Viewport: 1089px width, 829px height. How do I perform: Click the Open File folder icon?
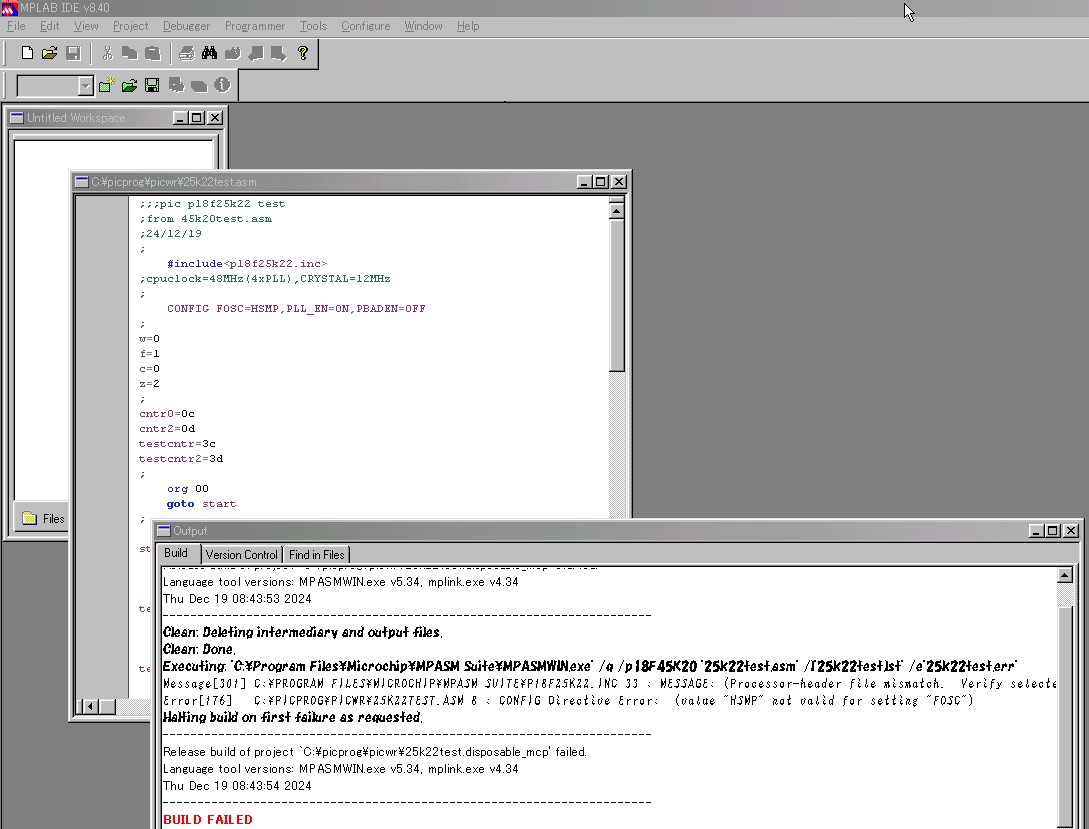point(49,53)
